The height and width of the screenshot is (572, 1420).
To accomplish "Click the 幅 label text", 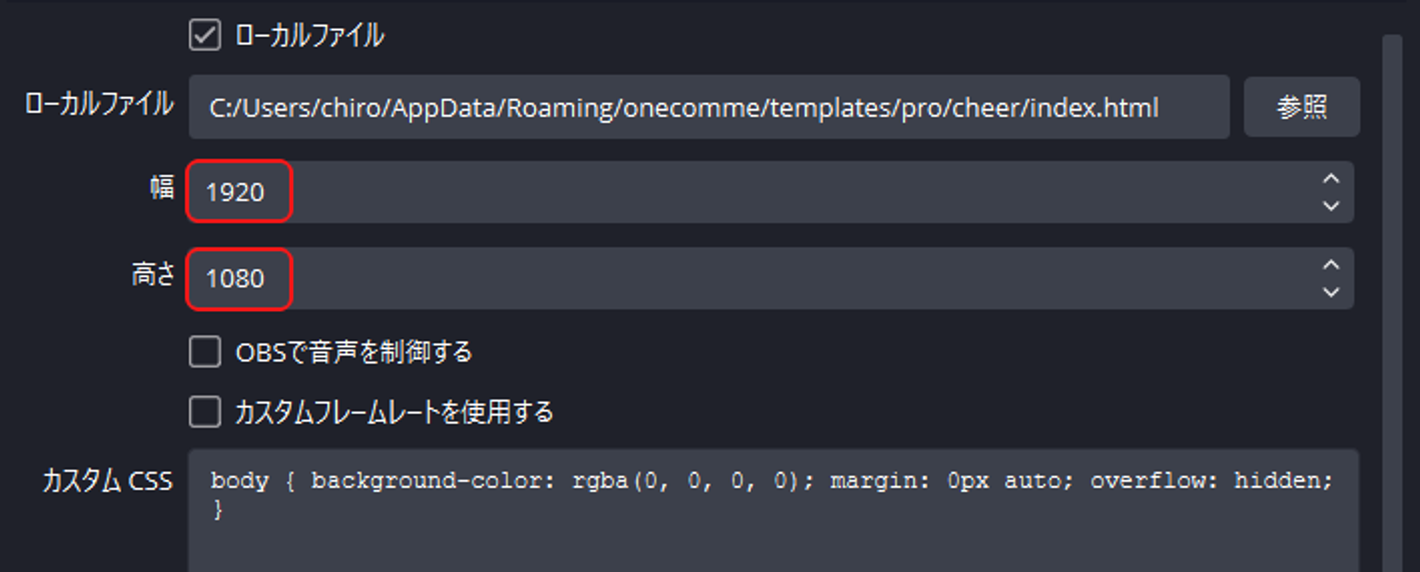I will (162, 188).
